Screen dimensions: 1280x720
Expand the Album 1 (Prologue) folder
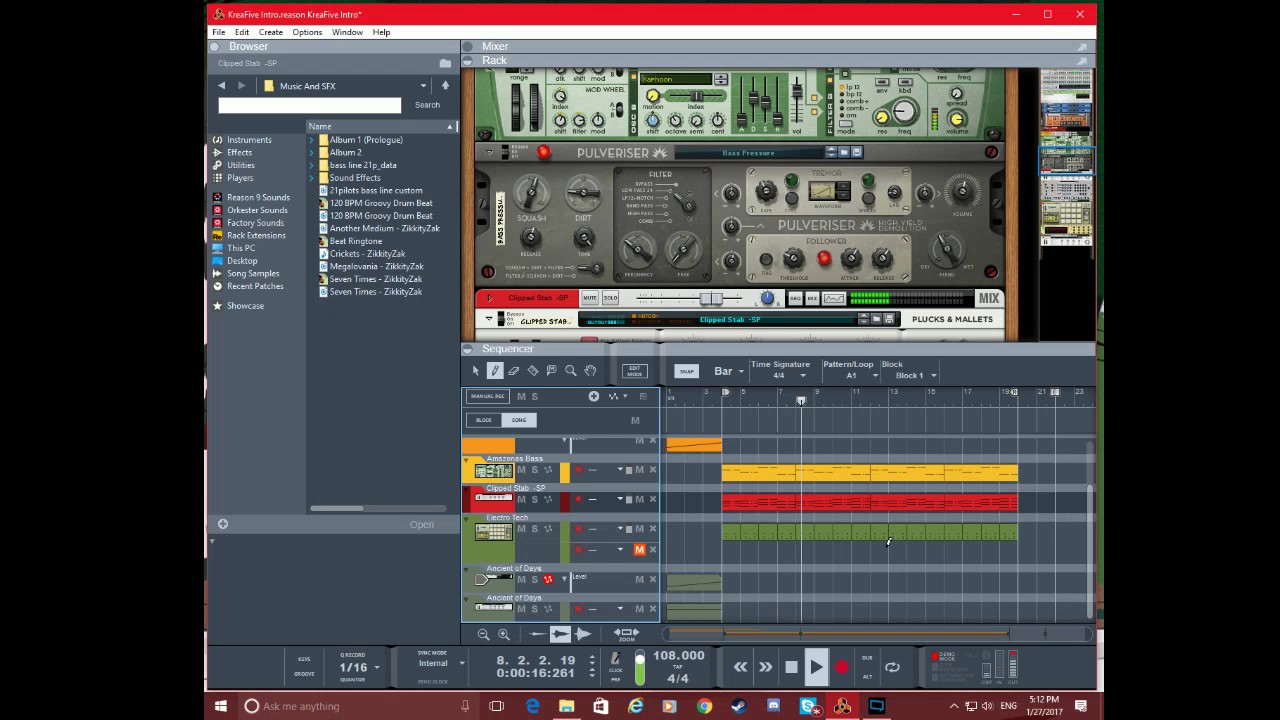312,140
